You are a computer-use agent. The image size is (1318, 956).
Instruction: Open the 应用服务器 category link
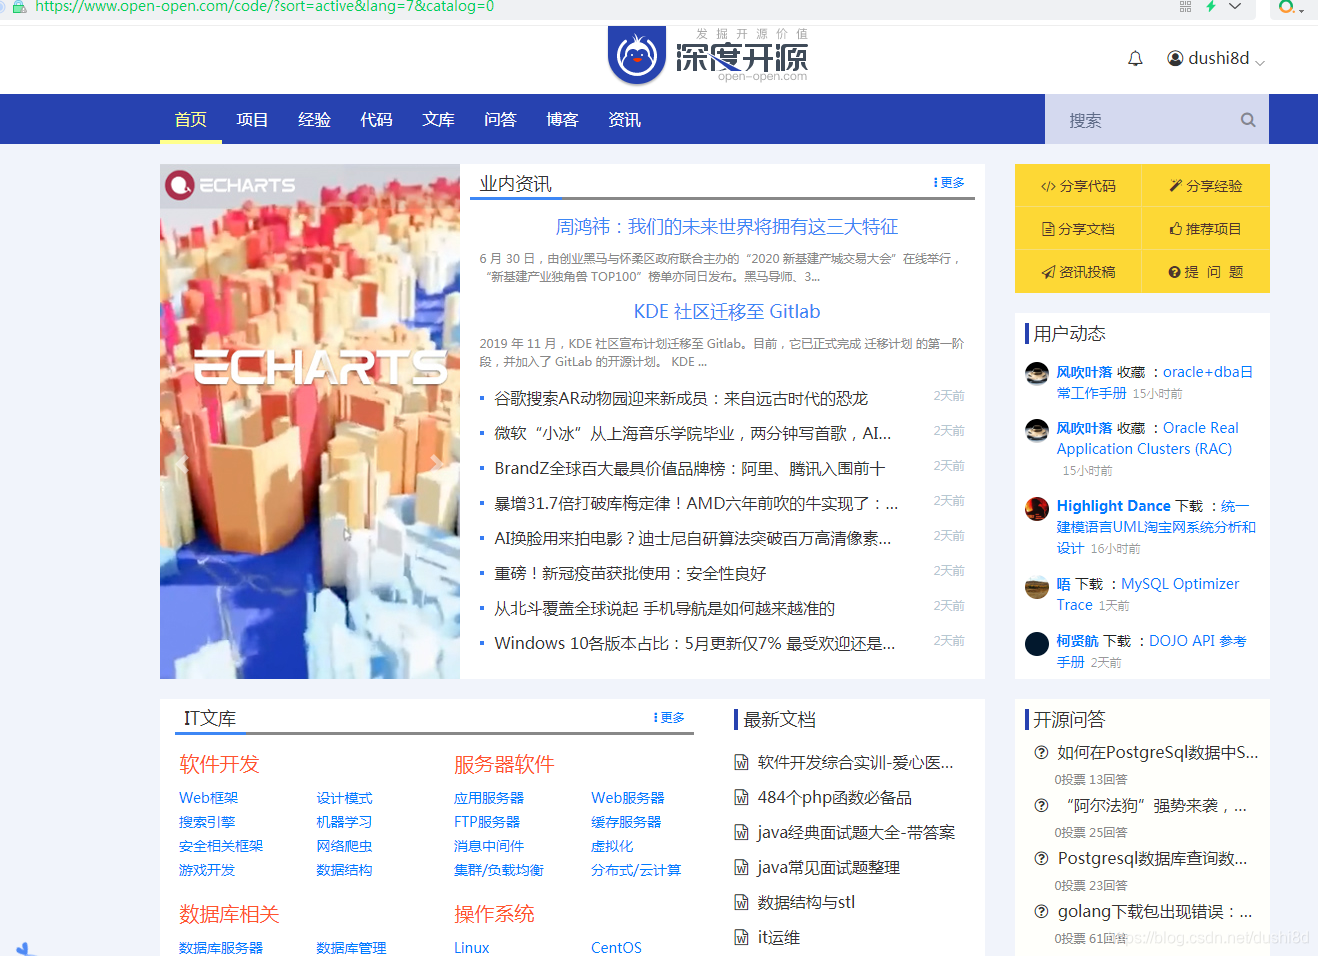coord(489,798)
